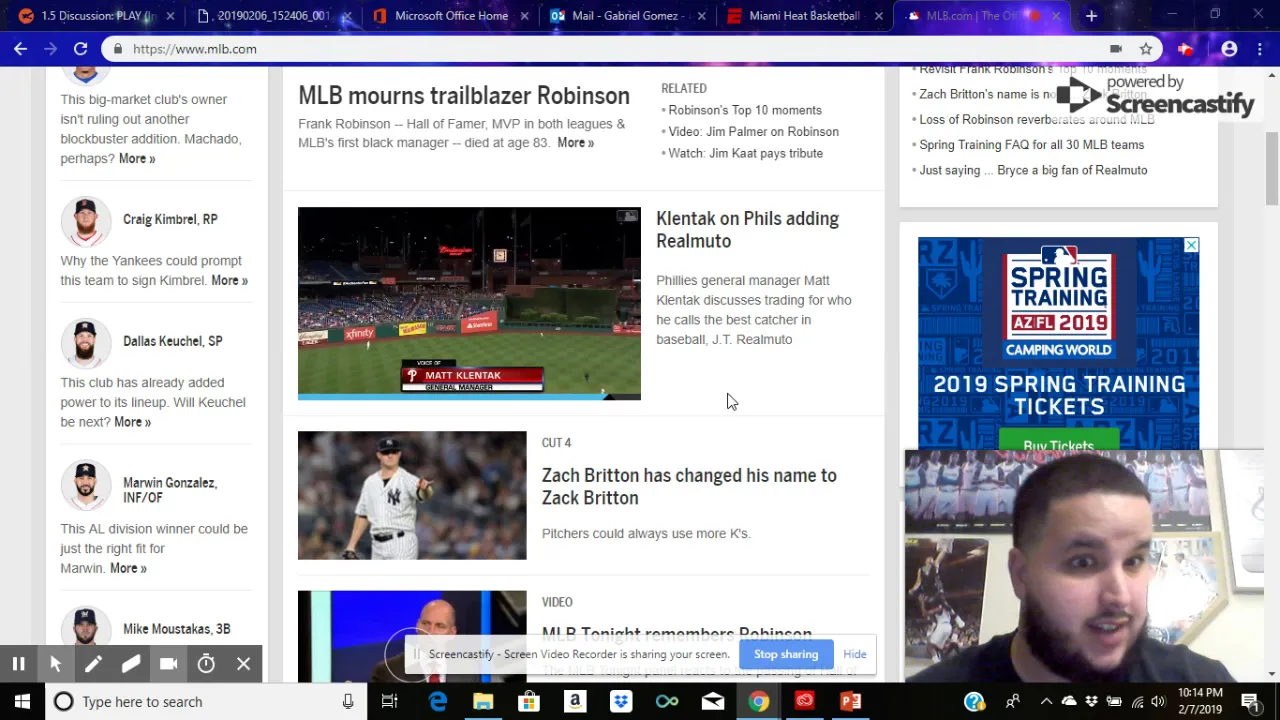Open Mike Moustakas, 3B player name
This screenshot has height=720, width=1280.
[176, 629]
